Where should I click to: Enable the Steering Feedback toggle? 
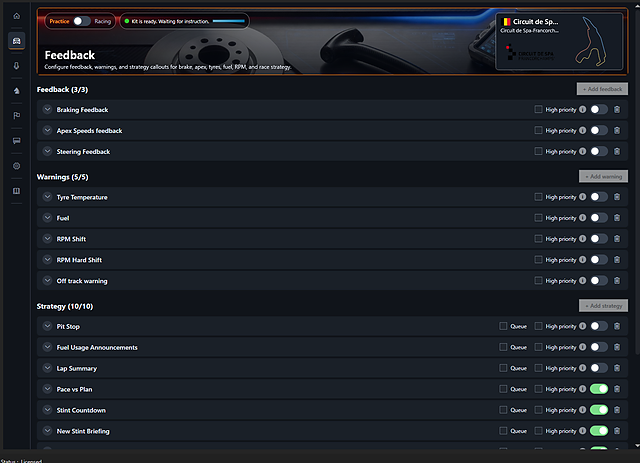(x=599, y=151)
